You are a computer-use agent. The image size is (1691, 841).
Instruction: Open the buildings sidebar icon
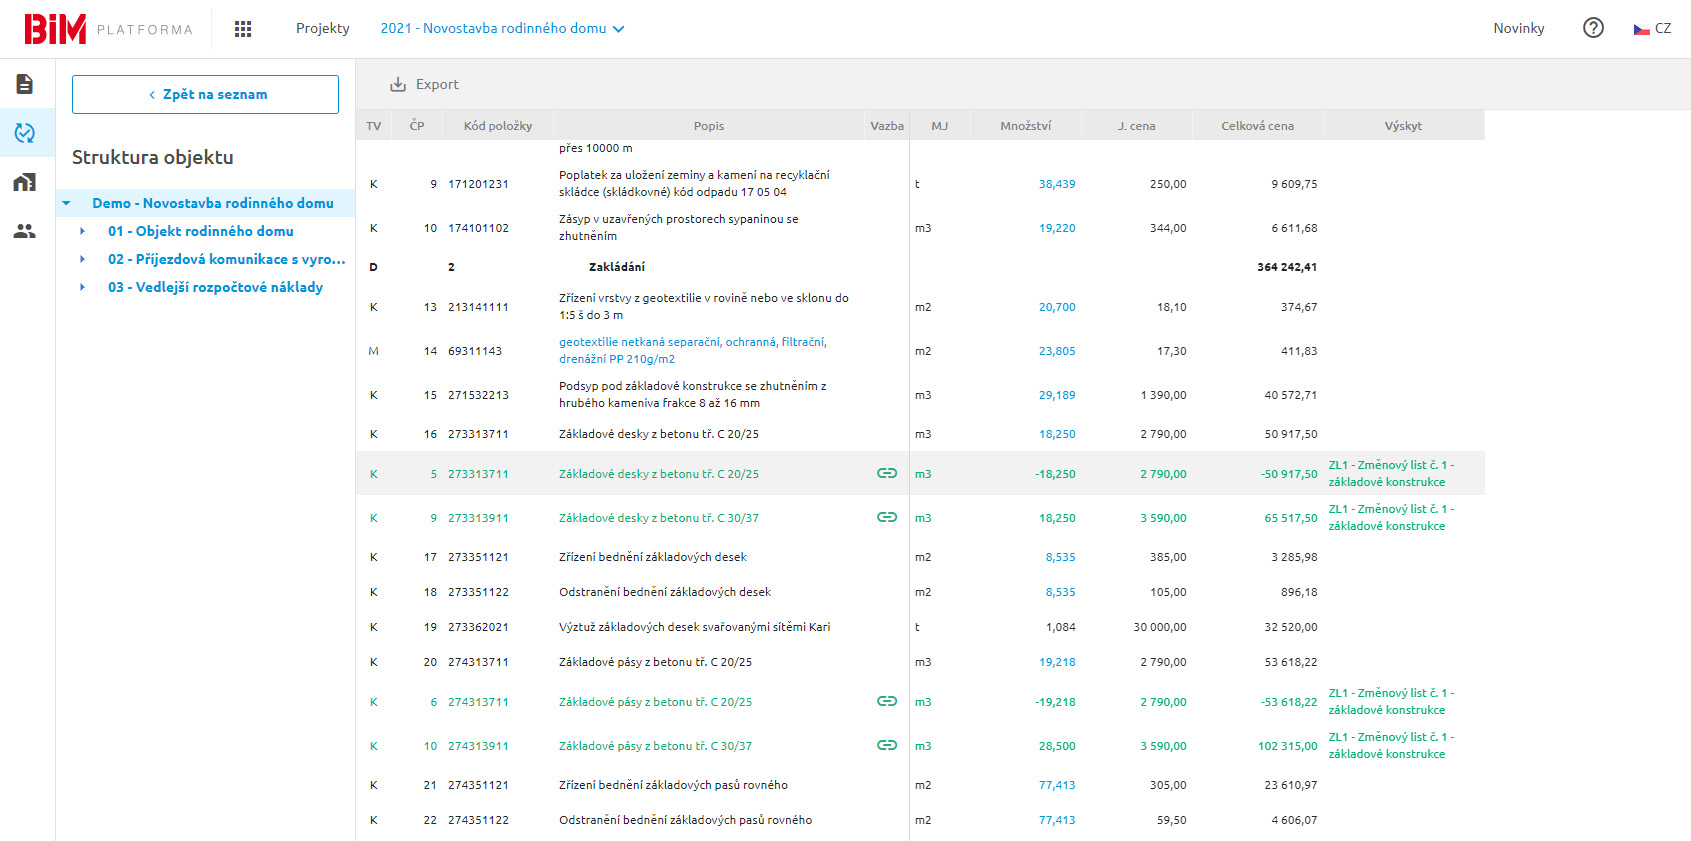[x=25, y=182]
